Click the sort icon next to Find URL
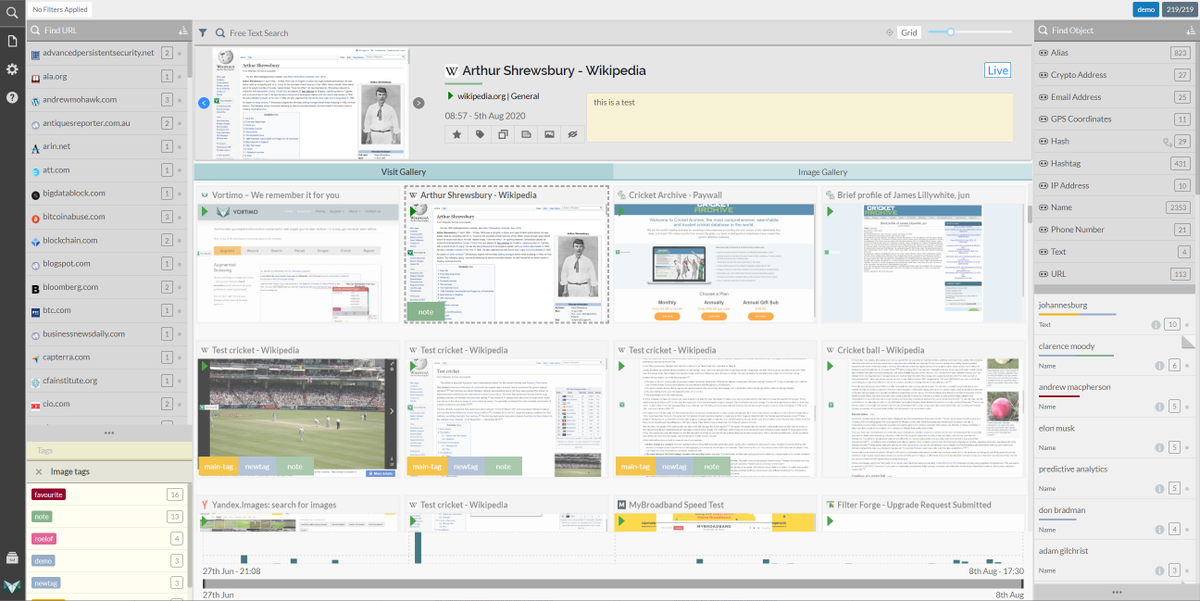1200x601 pixels. click(182, 30)
